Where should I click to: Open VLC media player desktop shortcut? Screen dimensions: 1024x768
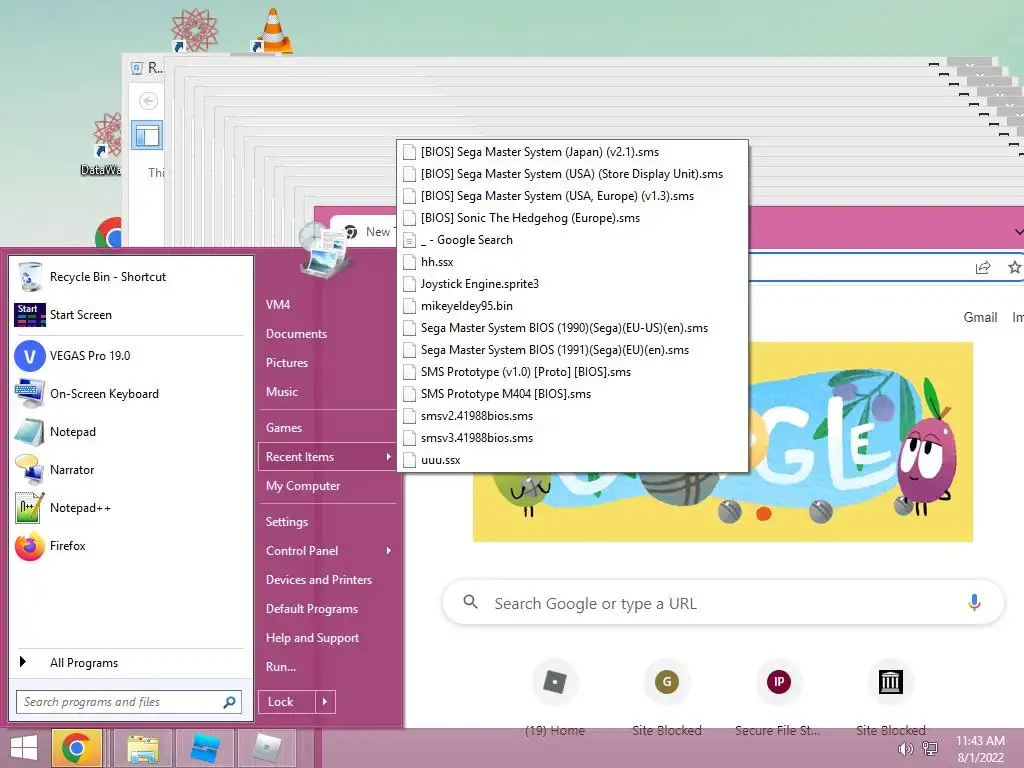272,30
